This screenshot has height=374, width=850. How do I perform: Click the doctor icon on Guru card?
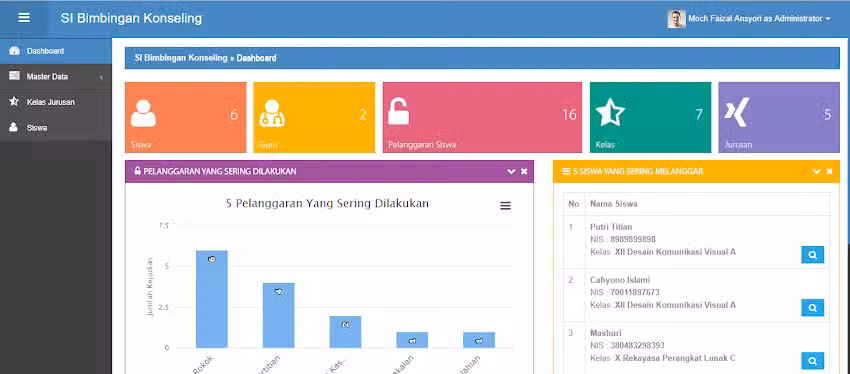[272, 113]
